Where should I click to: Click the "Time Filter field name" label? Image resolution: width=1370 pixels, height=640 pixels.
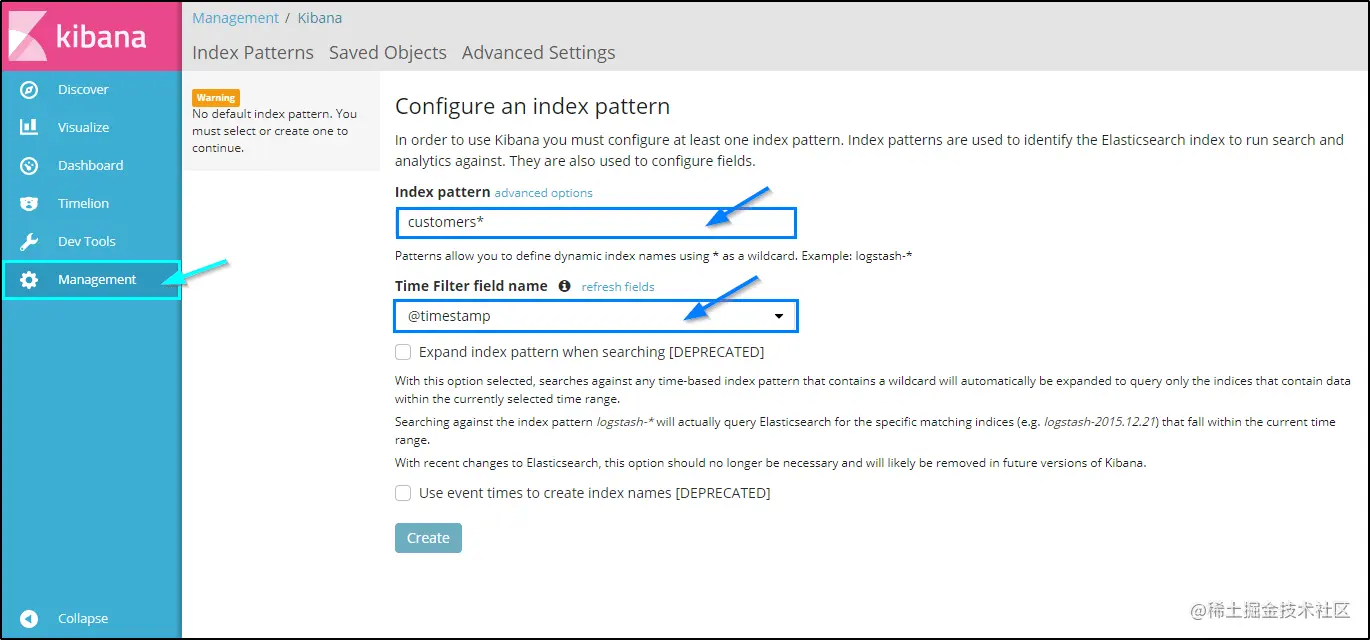[x=471, y=286]
